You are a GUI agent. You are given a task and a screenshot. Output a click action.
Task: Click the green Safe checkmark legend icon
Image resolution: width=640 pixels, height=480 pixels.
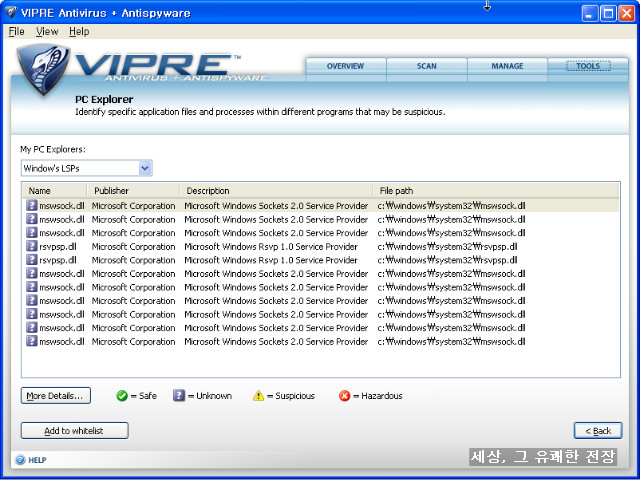coord(122,396)
